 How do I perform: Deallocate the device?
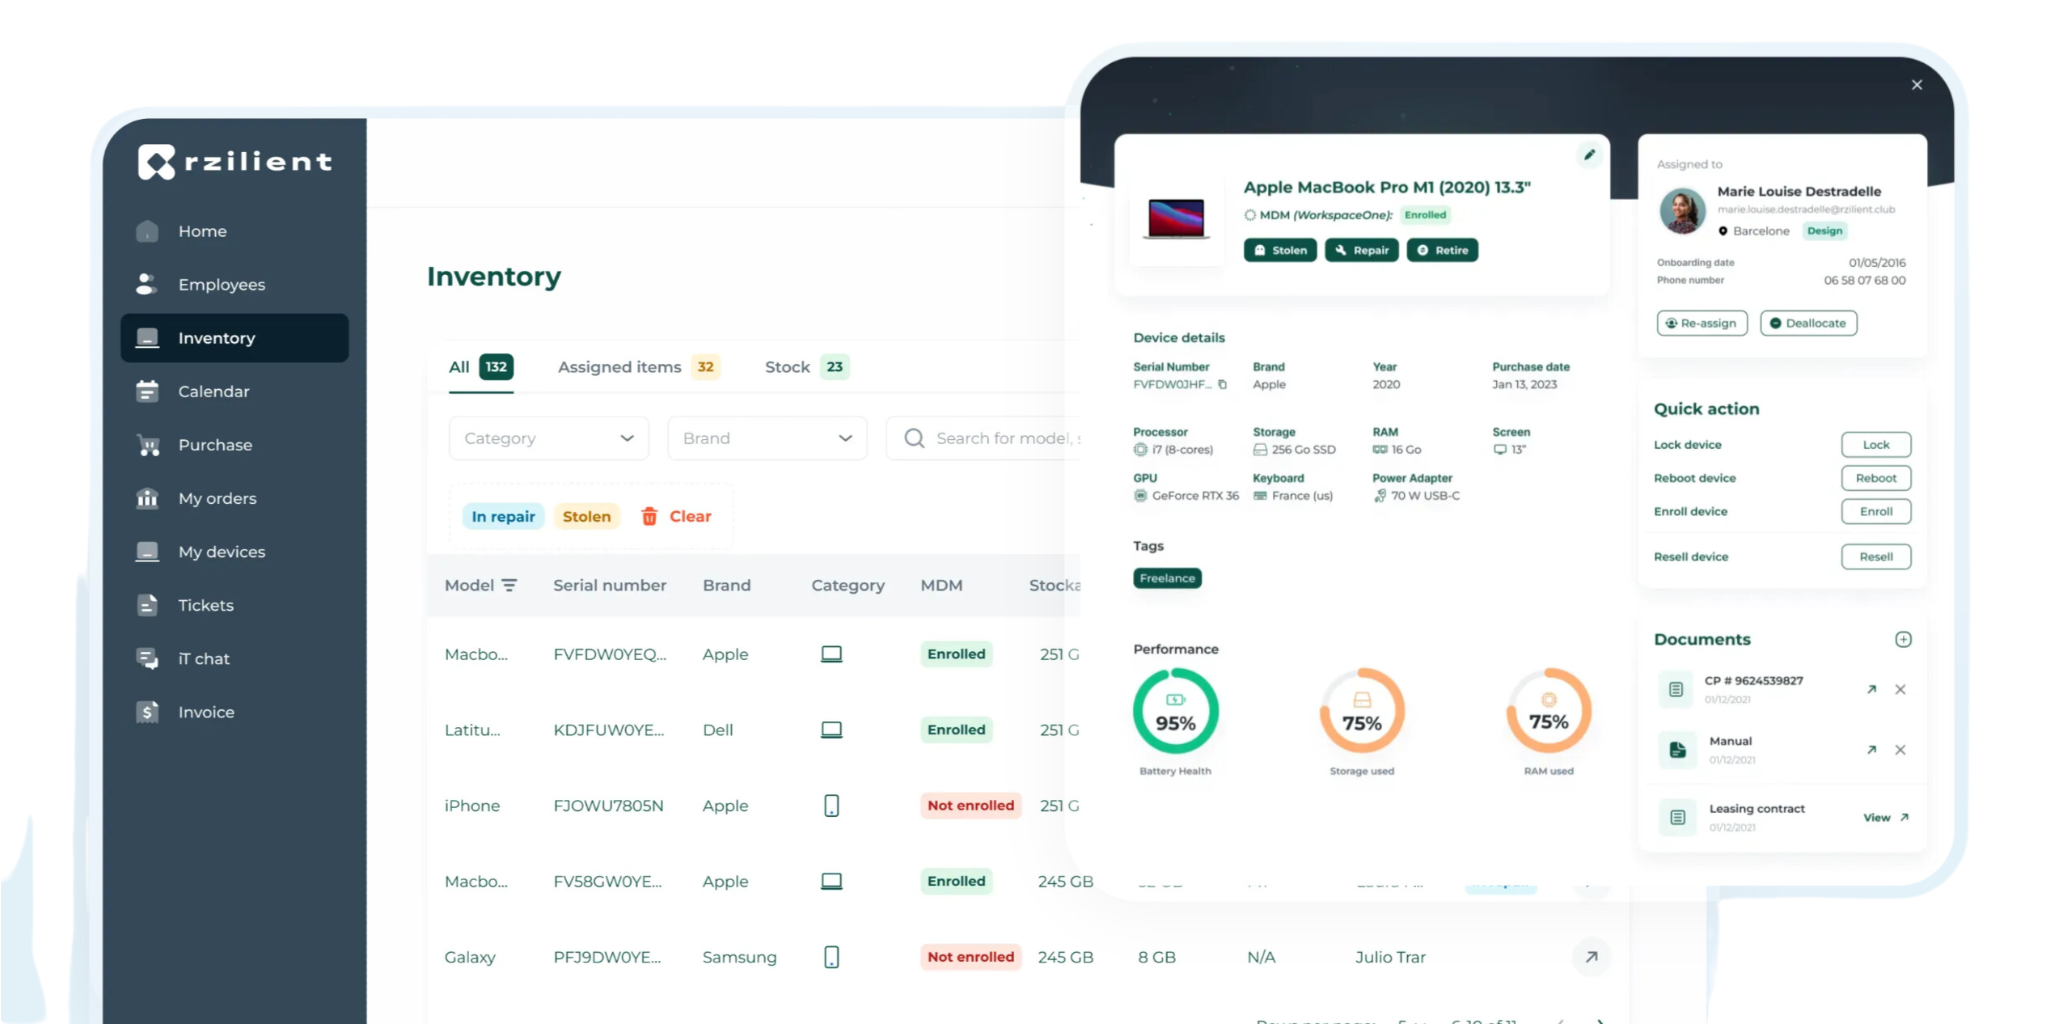1808,323
